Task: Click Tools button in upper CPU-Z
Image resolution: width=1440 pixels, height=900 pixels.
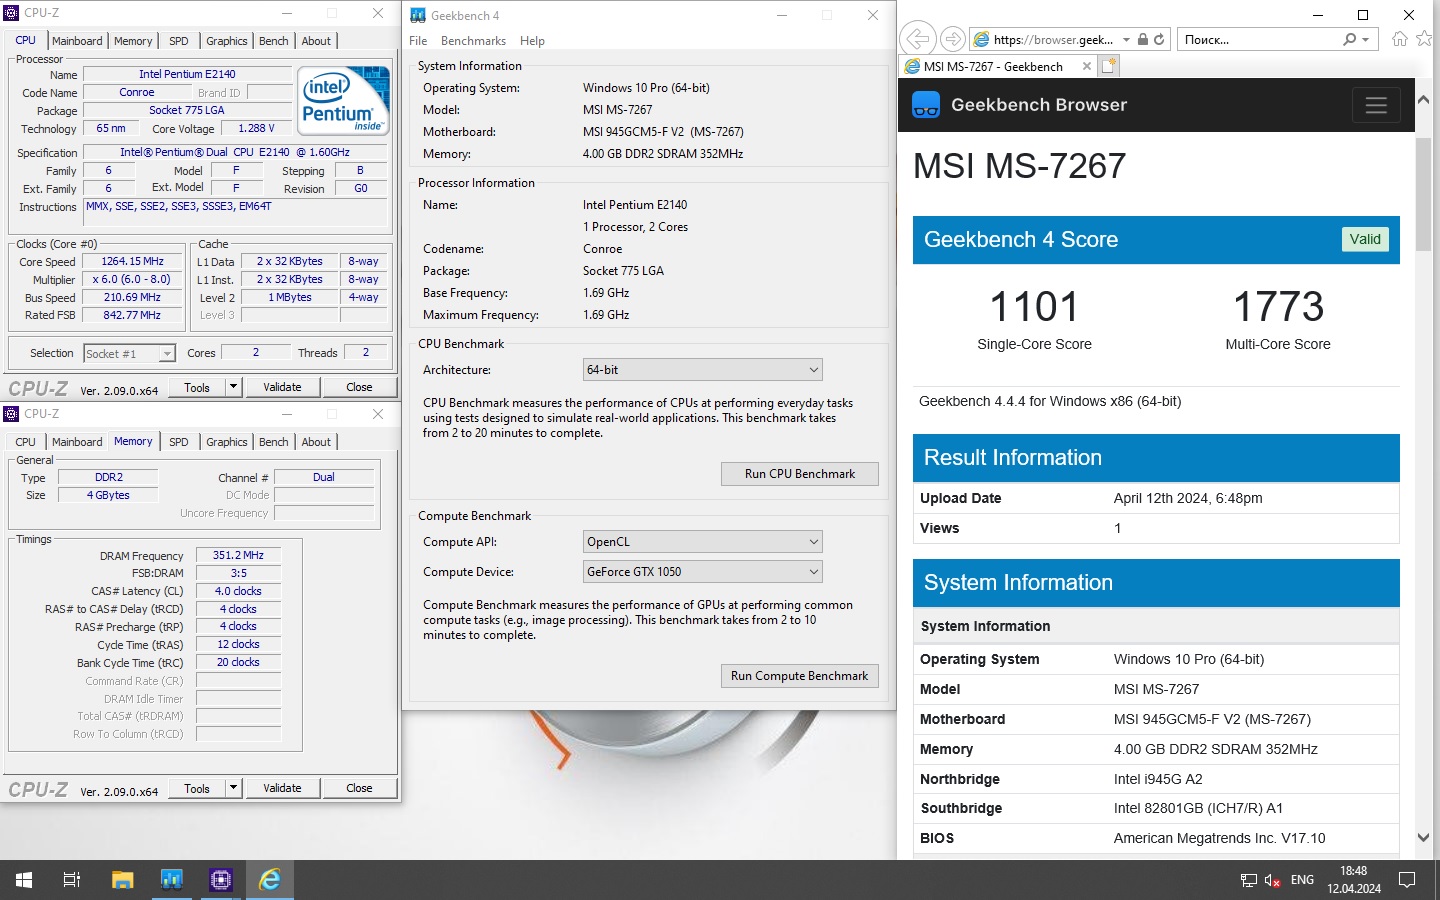Action: point(197,387)
